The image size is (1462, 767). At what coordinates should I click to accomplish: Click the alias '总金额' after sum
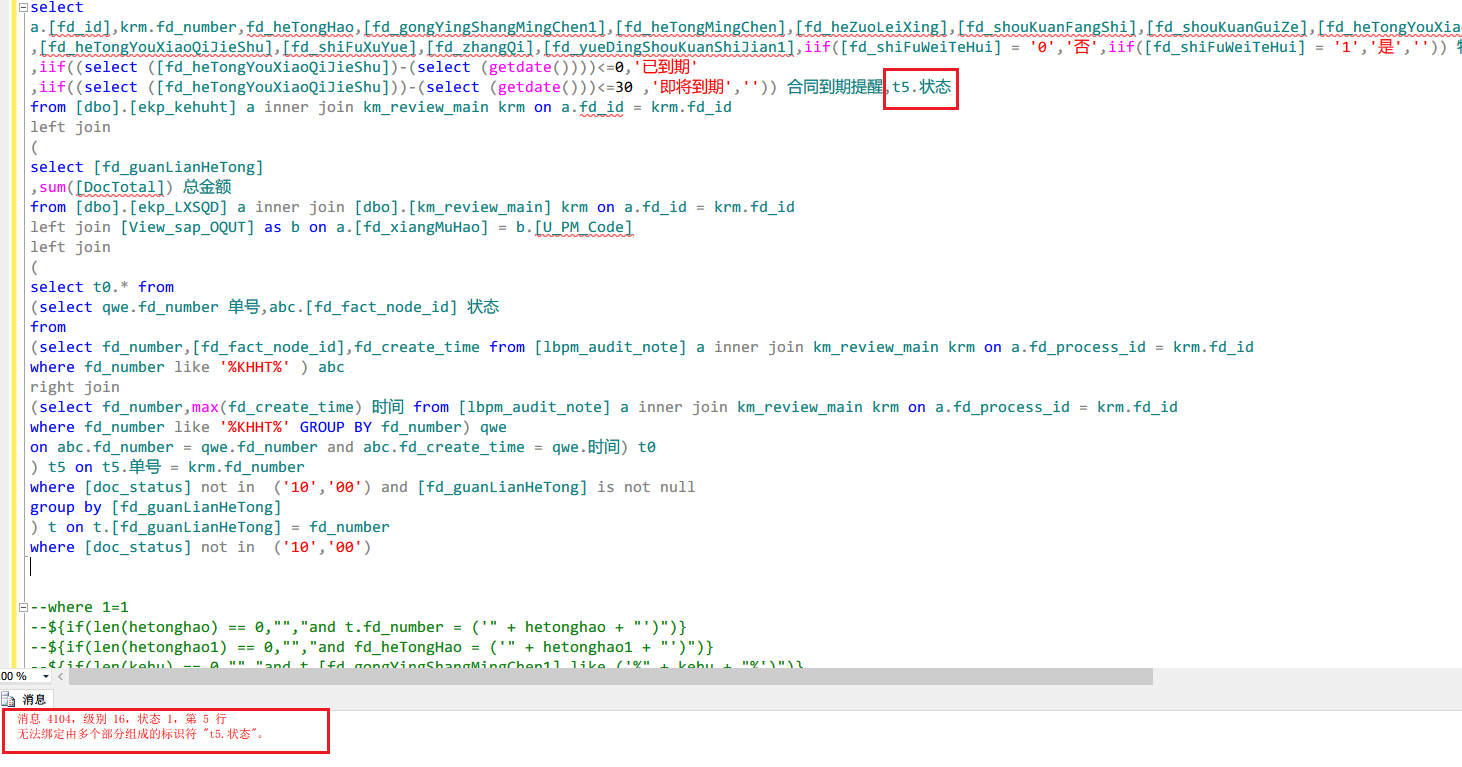click(208, 187)
